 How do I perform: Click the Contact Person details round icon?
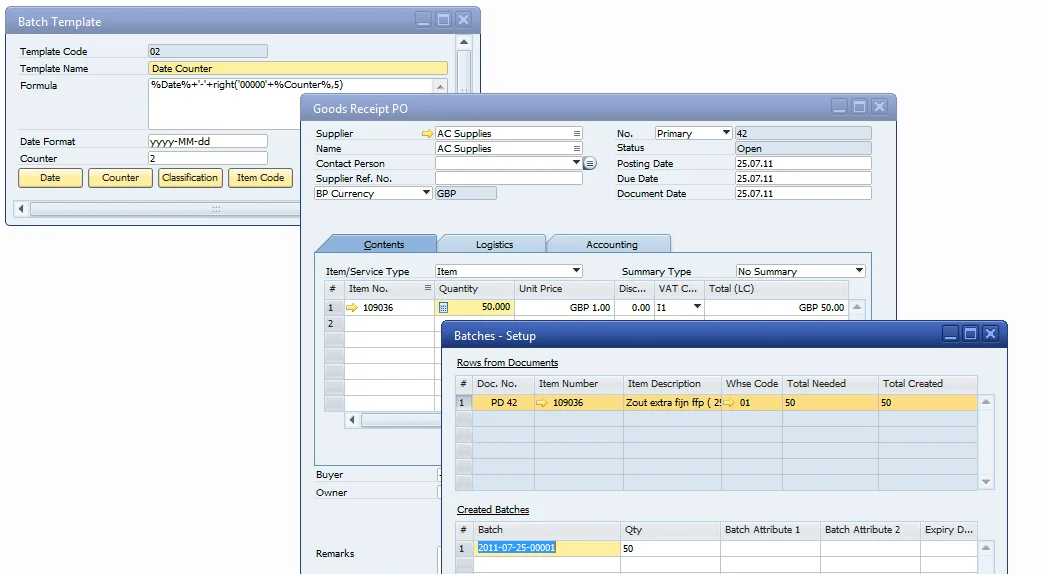point(590,163)
